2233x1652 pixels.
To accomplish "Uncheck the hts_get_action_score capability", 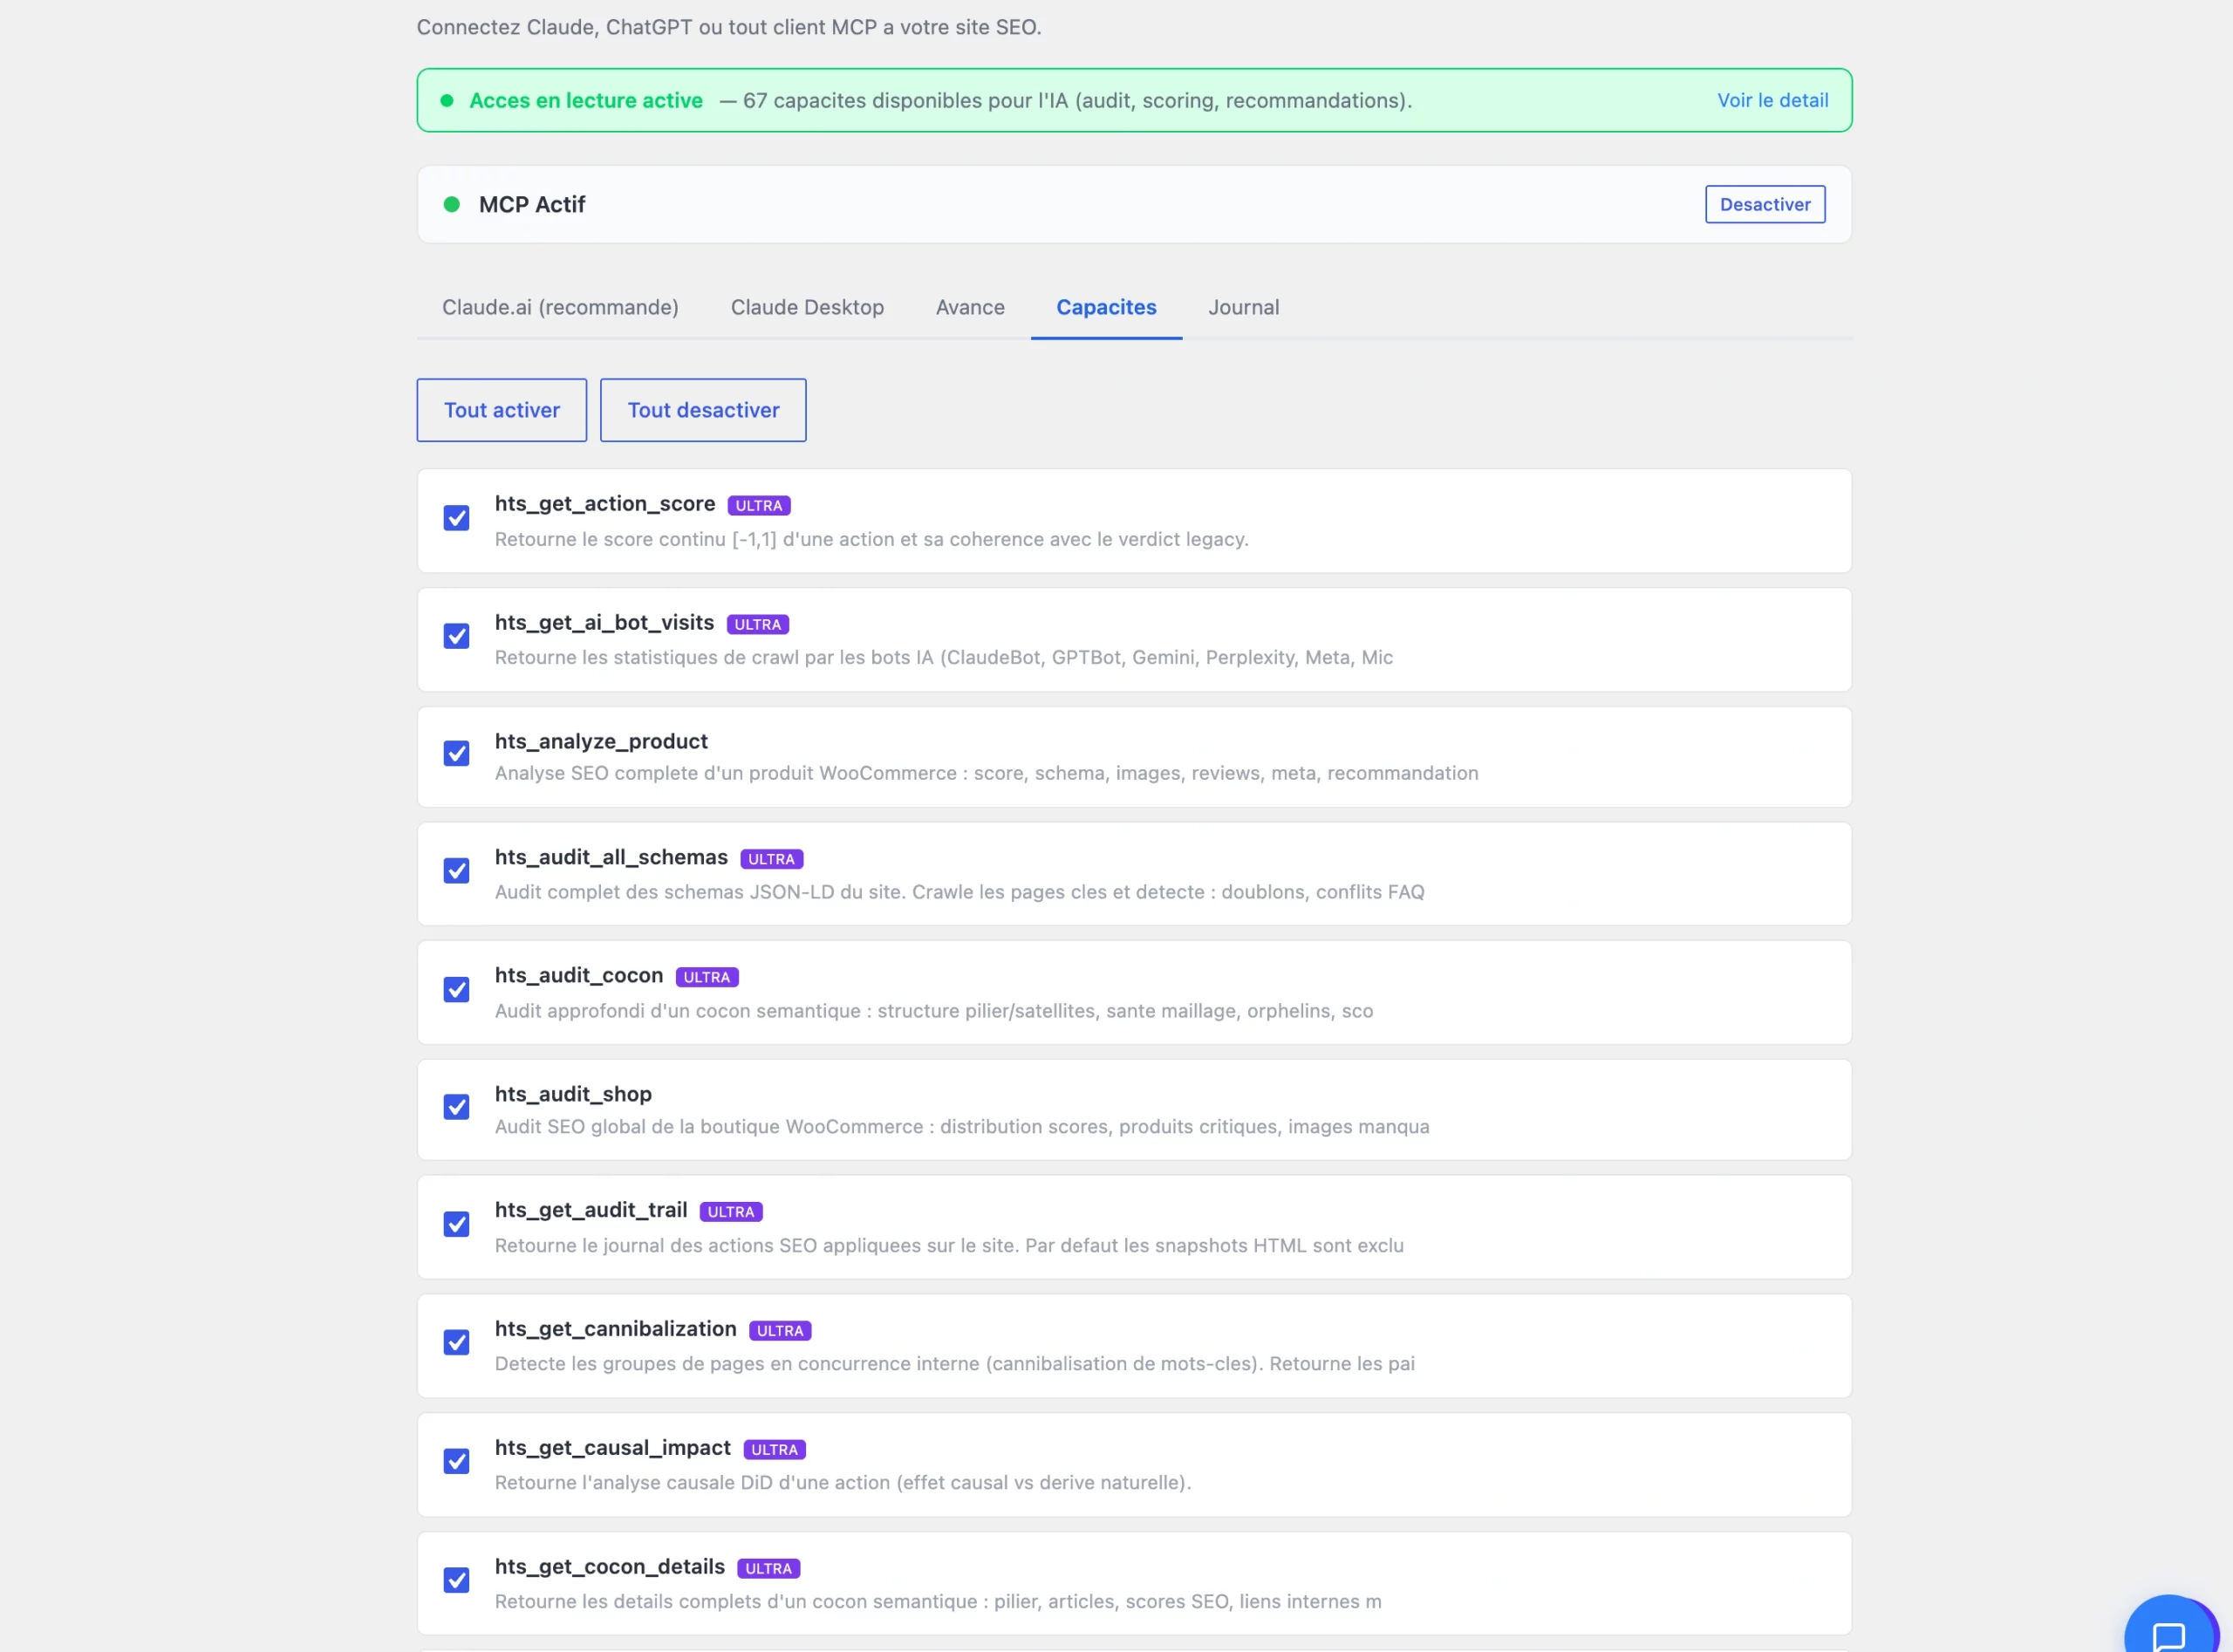I will (456, 518).
